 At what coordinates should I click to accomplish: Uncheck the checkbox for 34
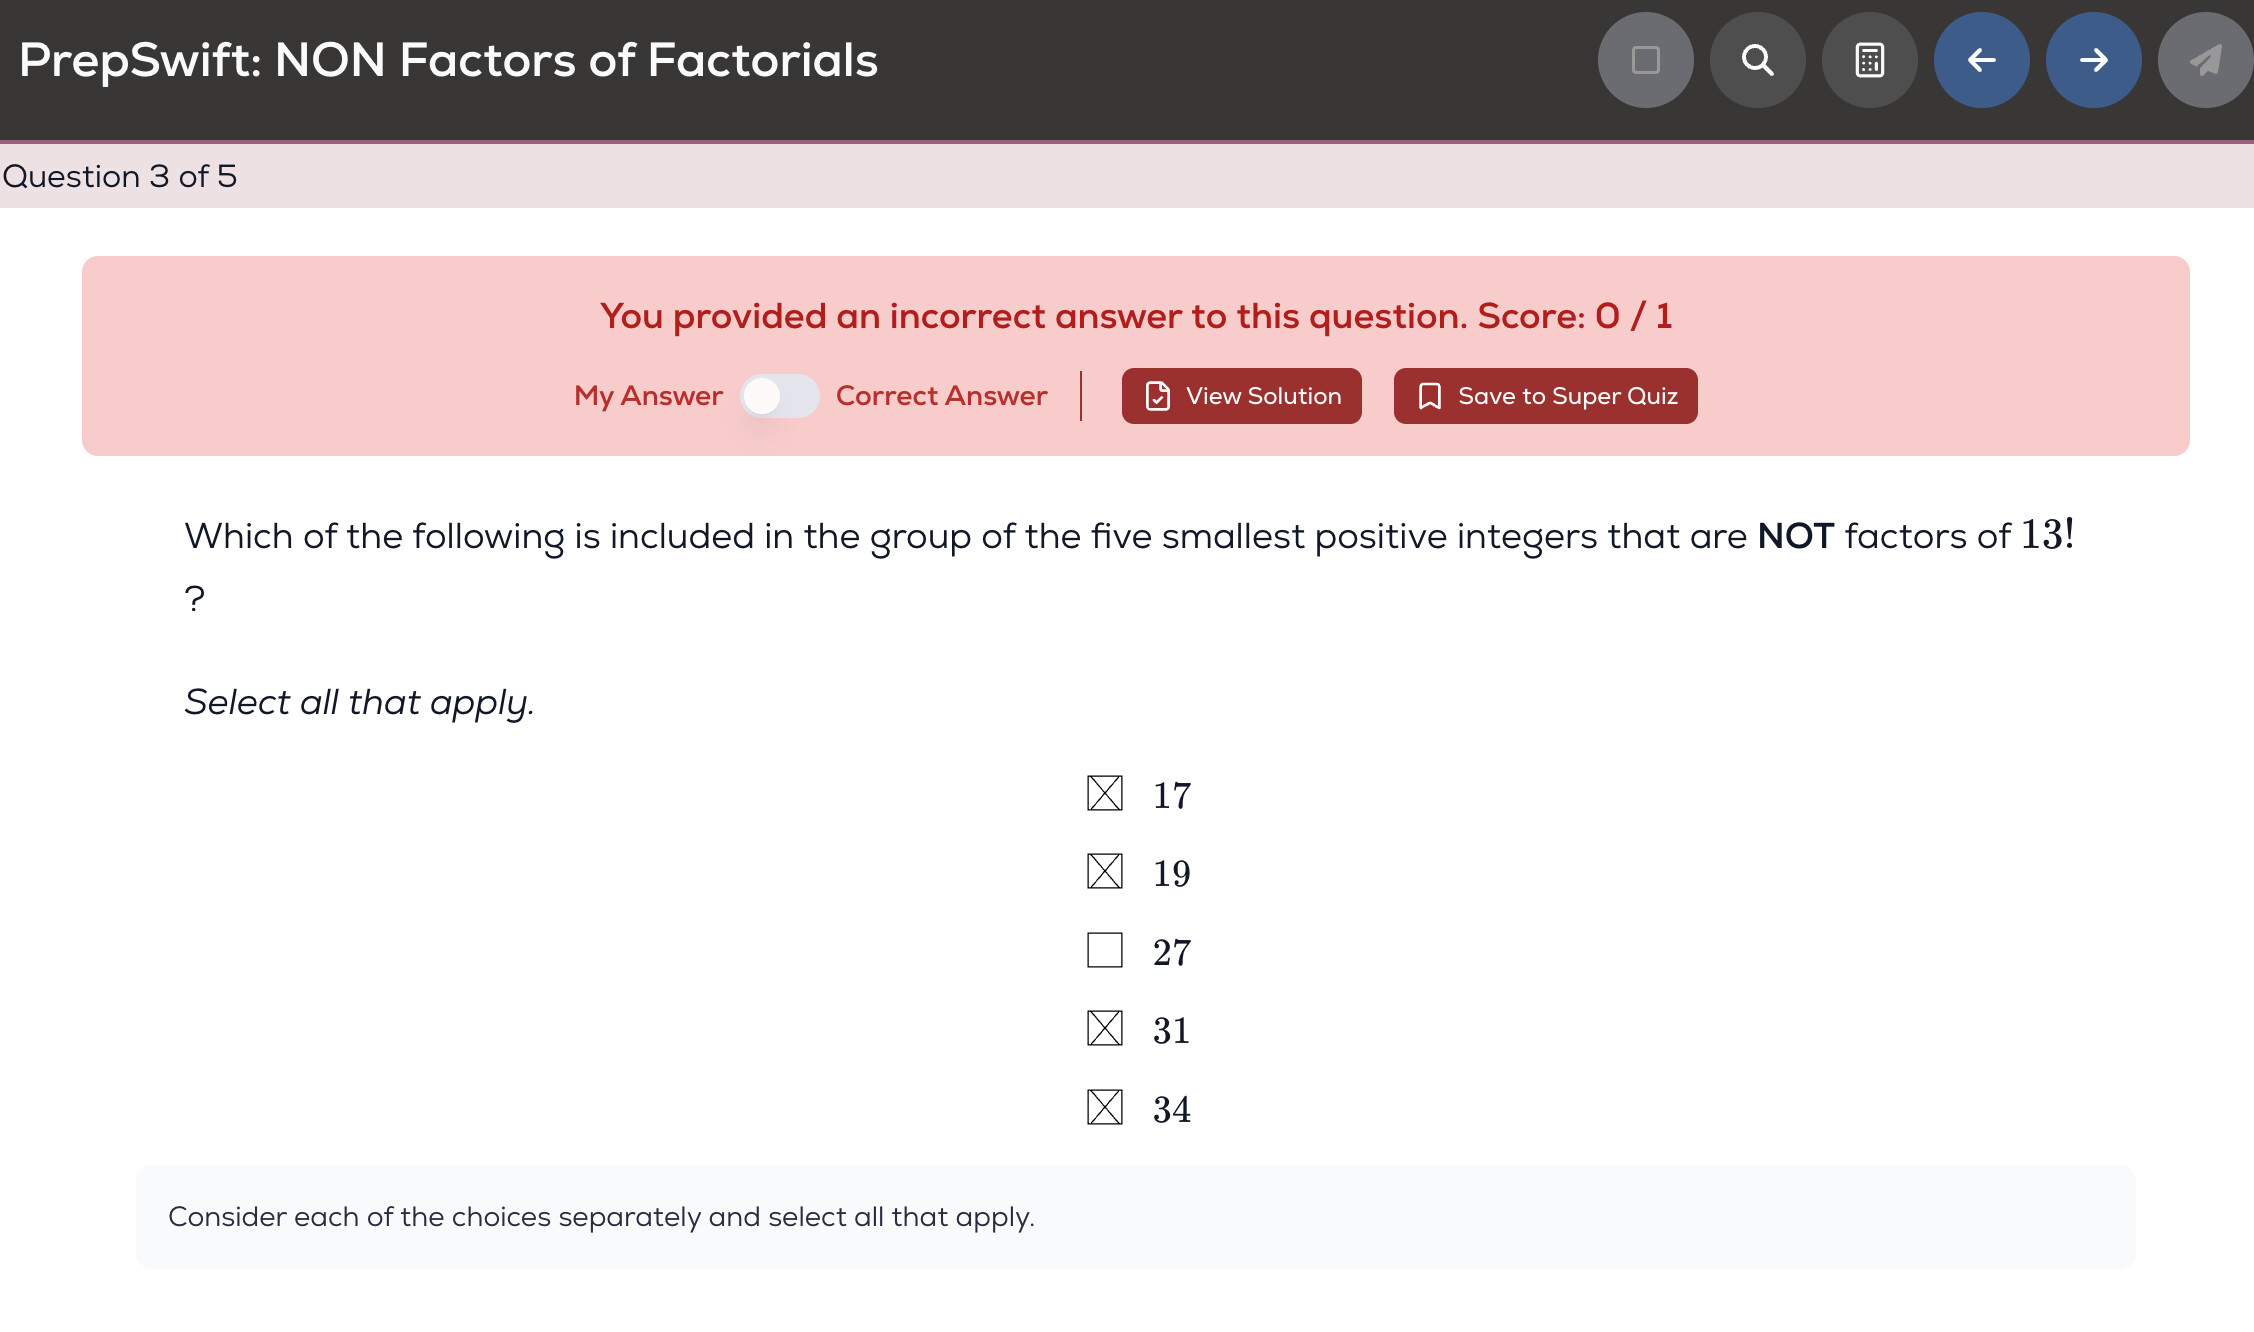coord(1105,1107)
